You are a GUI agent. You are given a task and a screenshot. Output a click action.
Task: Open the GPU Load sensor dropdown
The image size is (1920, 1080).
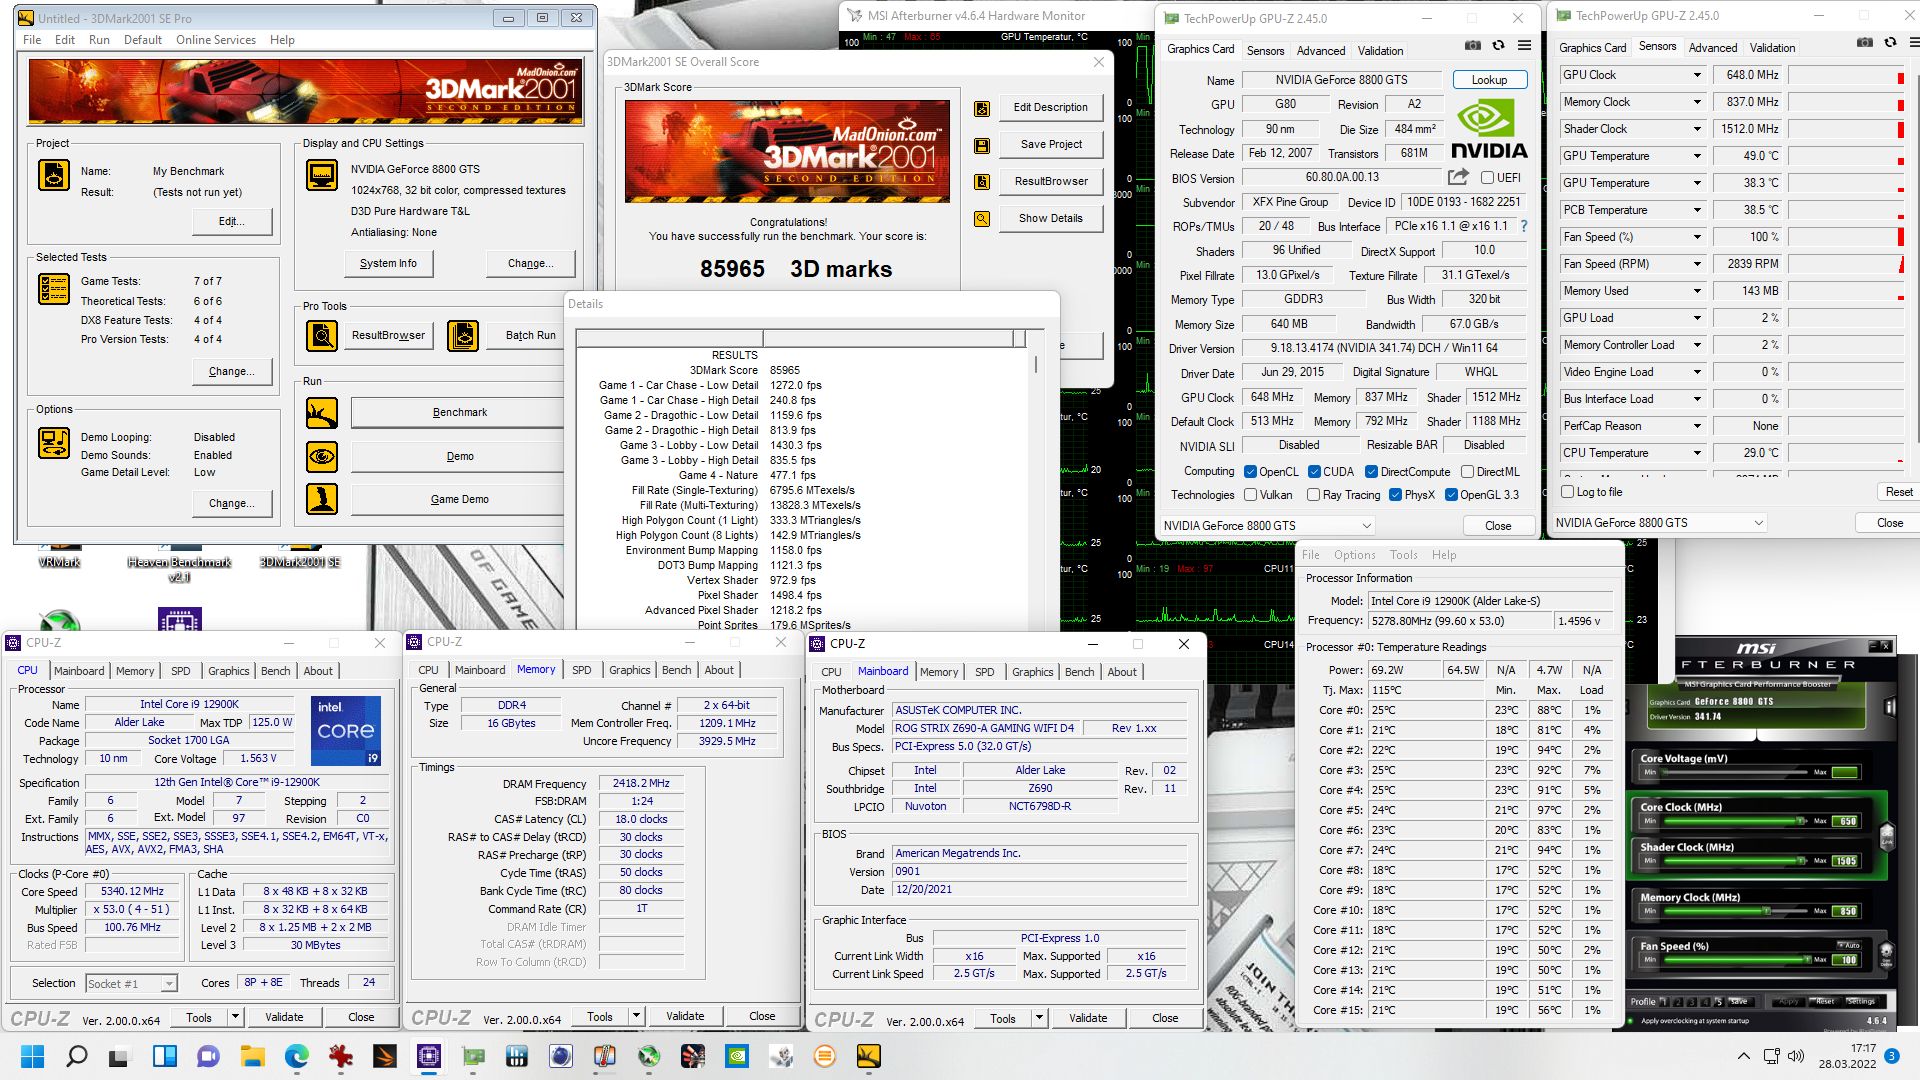(1697, 318)
